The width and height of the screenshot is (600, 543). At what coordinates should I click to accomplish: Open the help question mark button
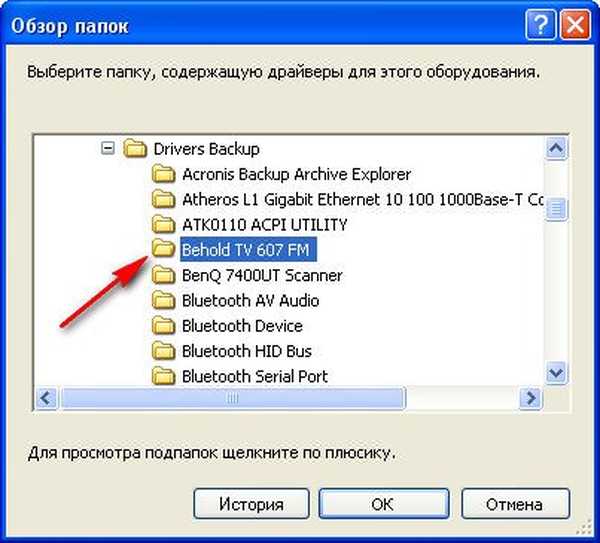541,24
